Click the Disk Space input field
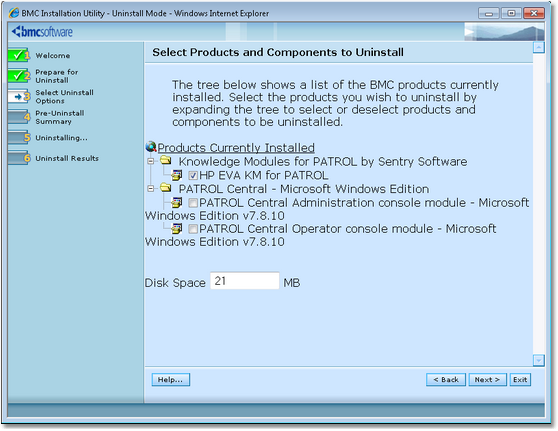The height and width of the screenshot is (431, 558). coord(244,281)
